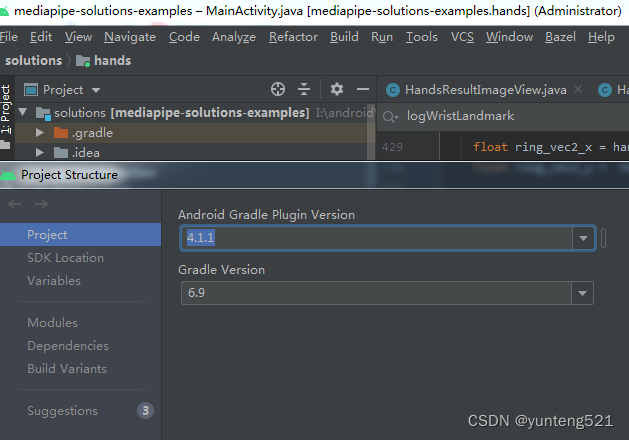Open the Window menu
Image resolution: width=629 pixels, height=440 pixels.
509,37
